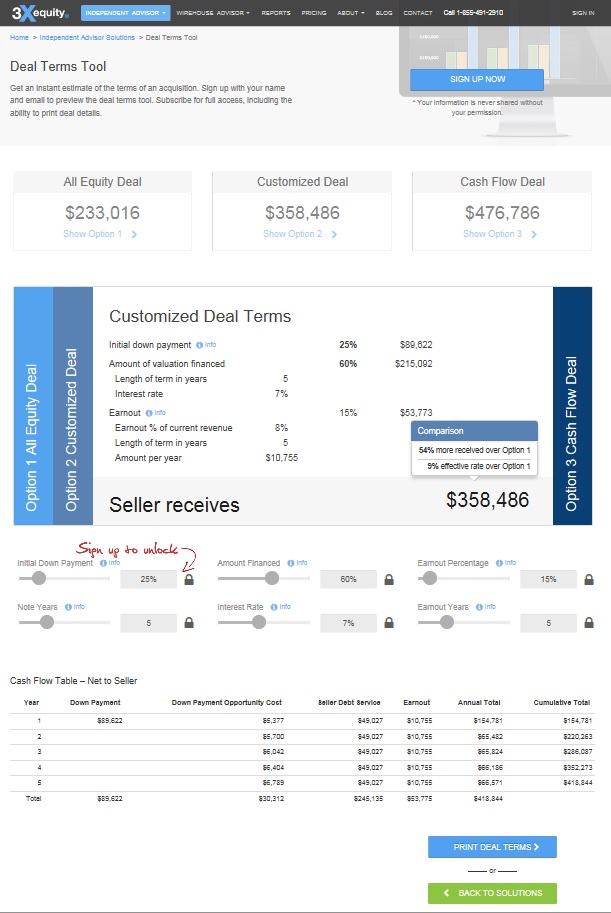Viewport: 611px width, 913px height.
Task: Click info icon next to Interest Rate slider label
Action: [271, 607]
